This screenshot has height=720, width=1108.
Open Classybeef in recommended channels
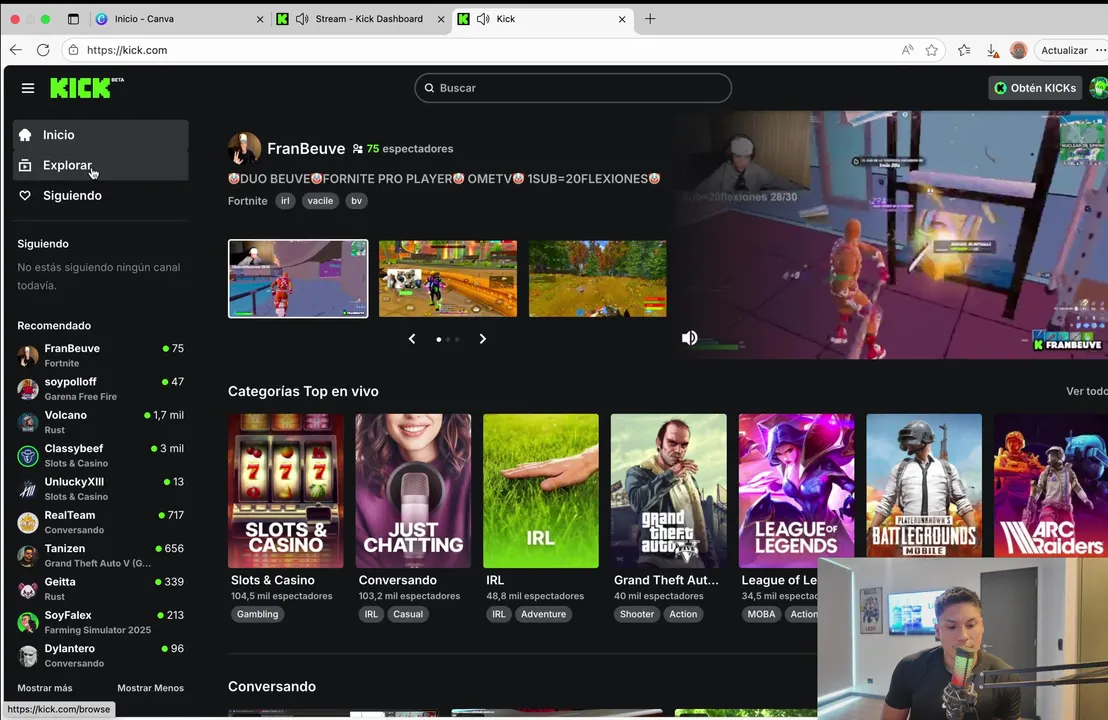click(100, 456)
